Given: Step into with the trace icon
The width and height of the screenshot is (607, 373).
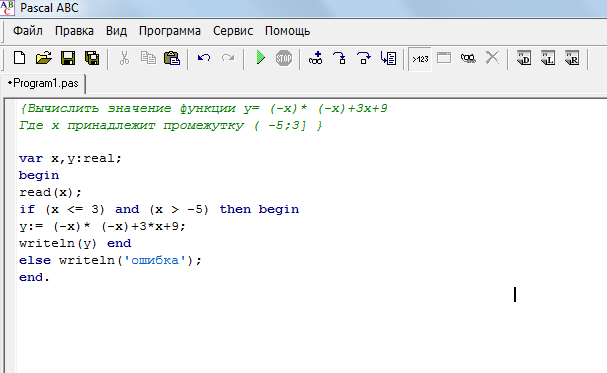Looking at the screenshot, I should (340, 58).
